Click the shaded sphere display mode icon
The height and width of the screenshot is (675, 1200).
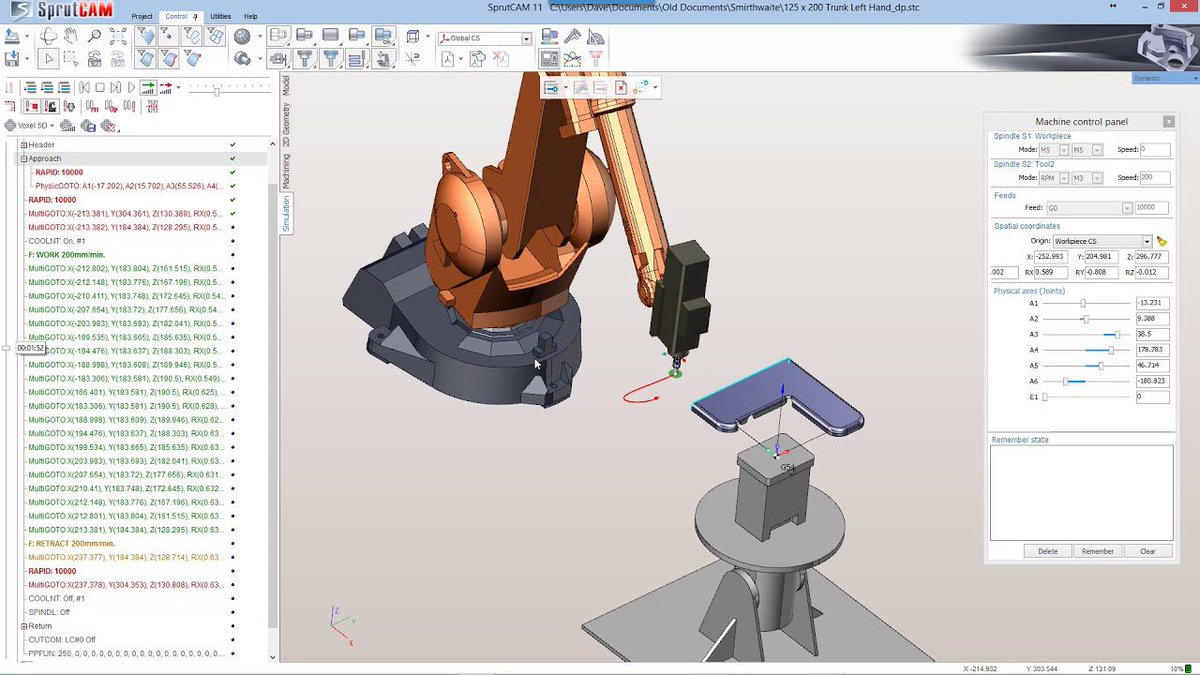pyautogui.click(x=242, y=36)
